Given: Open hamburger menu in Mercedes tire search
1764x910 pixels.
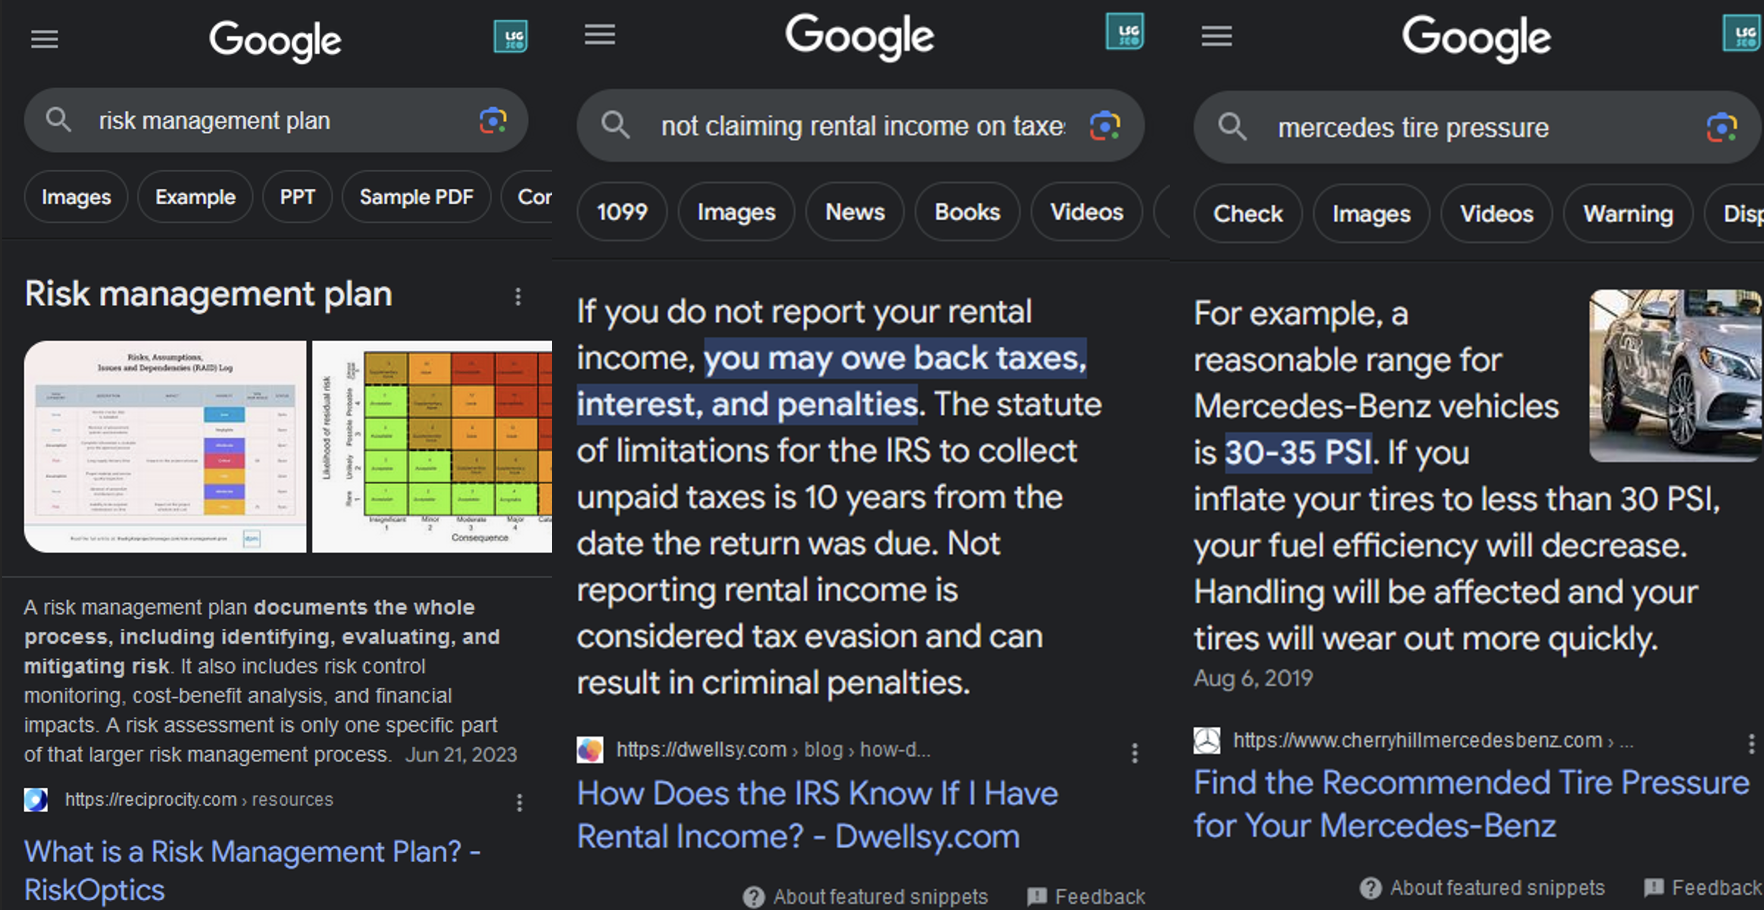Looking at the screenshot, I should click(x=1217, y=37).
